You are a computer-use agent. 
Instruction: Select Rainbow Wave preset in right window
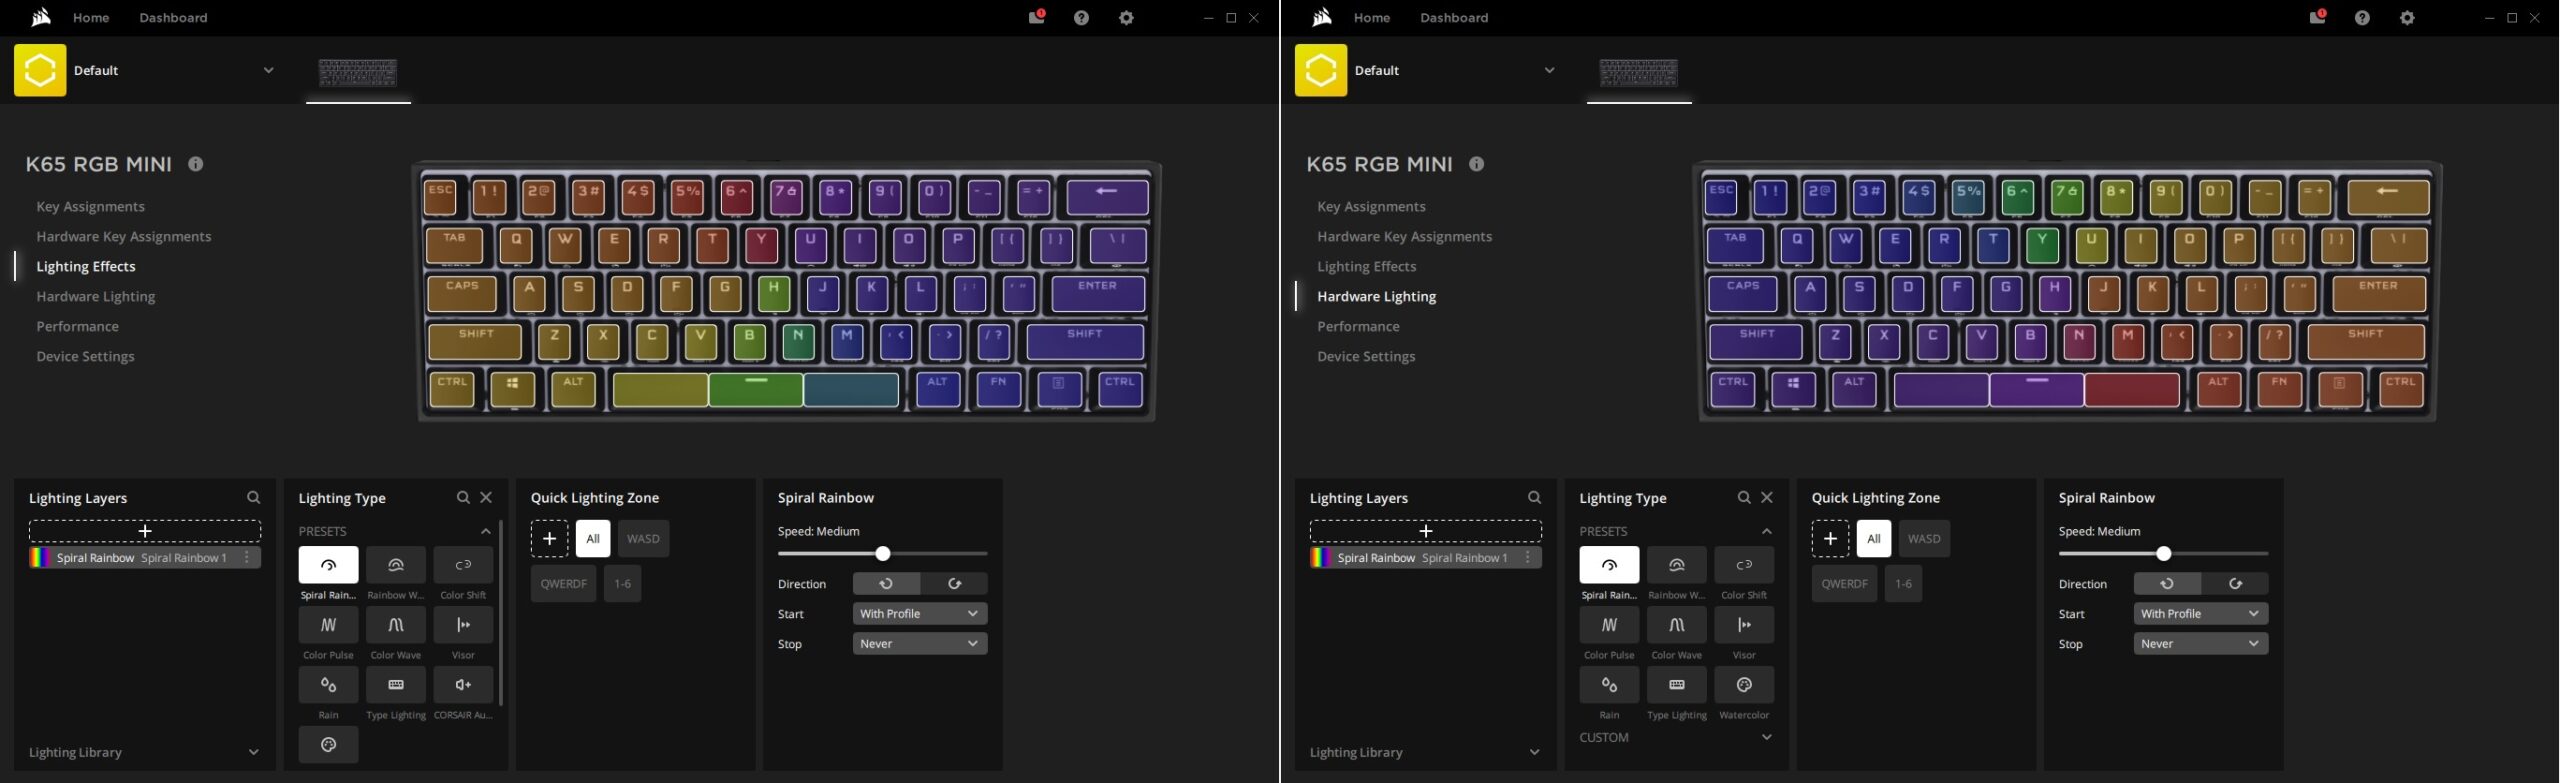pyautogui.click(x=1677, y=565)
